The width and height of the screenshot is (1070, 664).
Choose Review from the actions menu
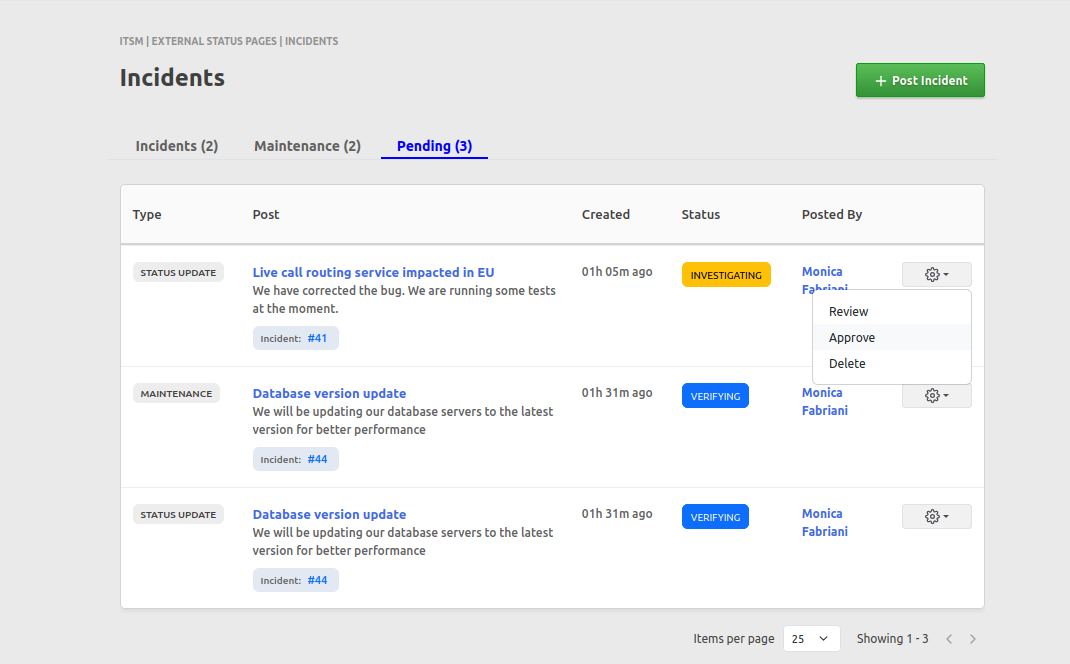point(849,312)
